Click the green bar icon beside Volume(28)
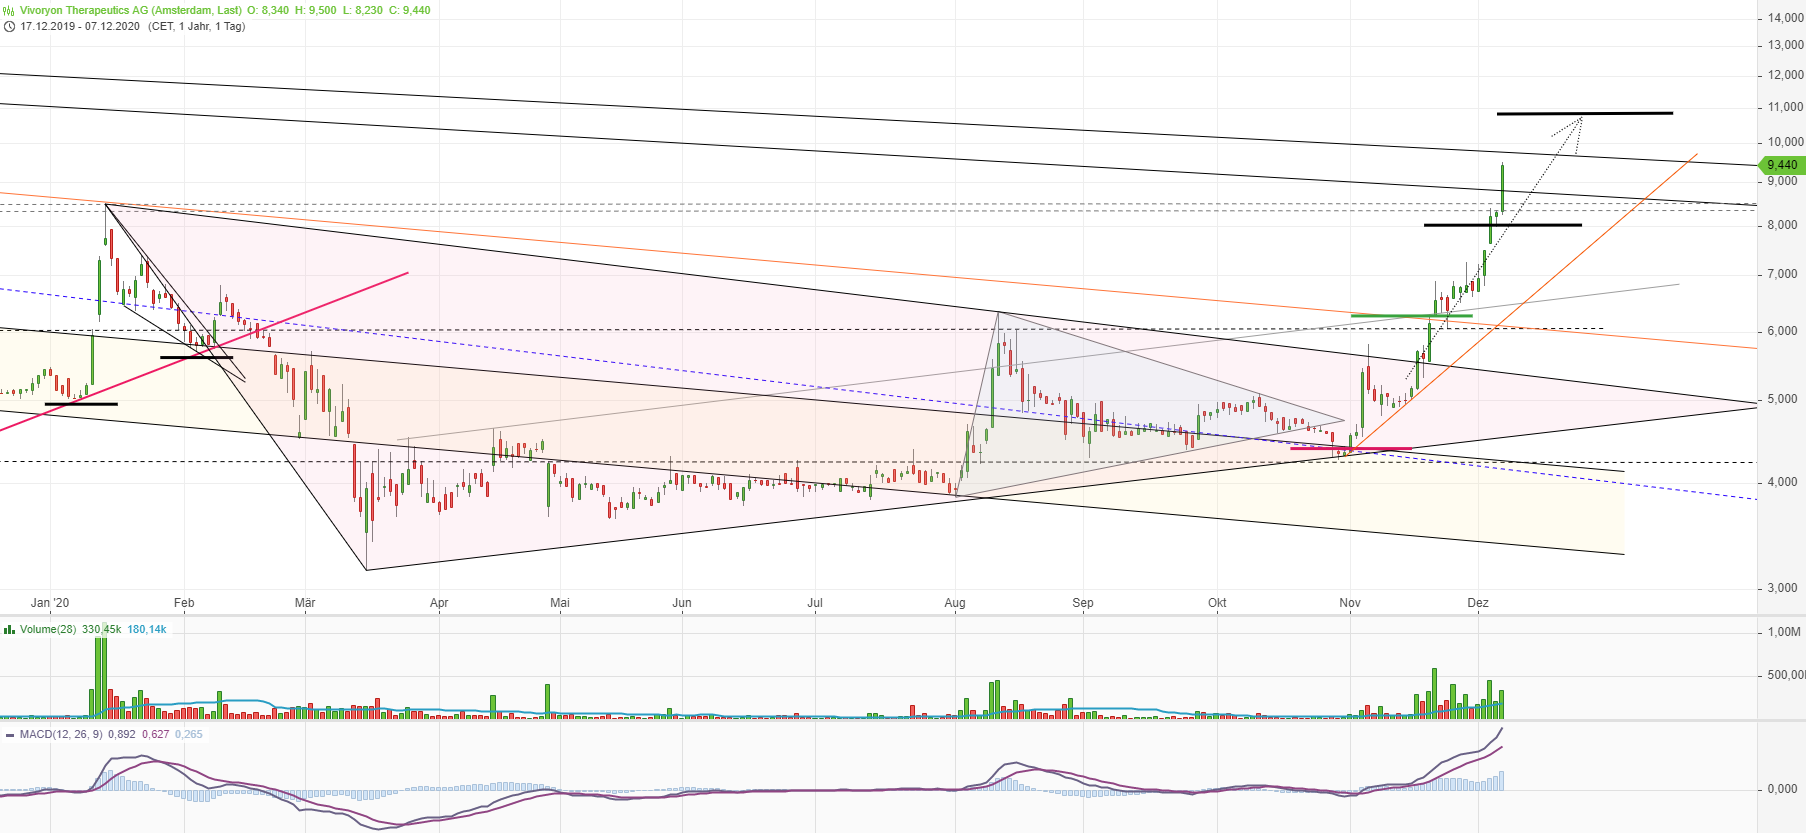This screenshot has width=1806, height=833. (x=9, y=629)
